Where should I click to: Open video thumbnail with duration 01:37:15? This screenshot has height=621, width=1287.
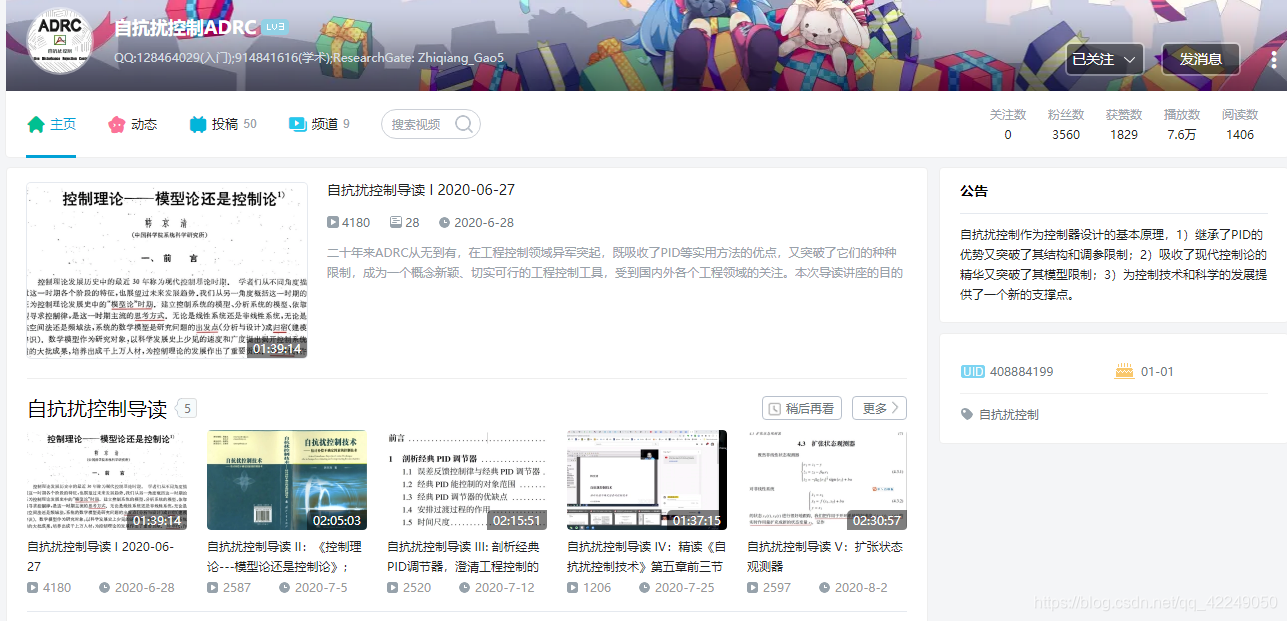click(647, 480)
